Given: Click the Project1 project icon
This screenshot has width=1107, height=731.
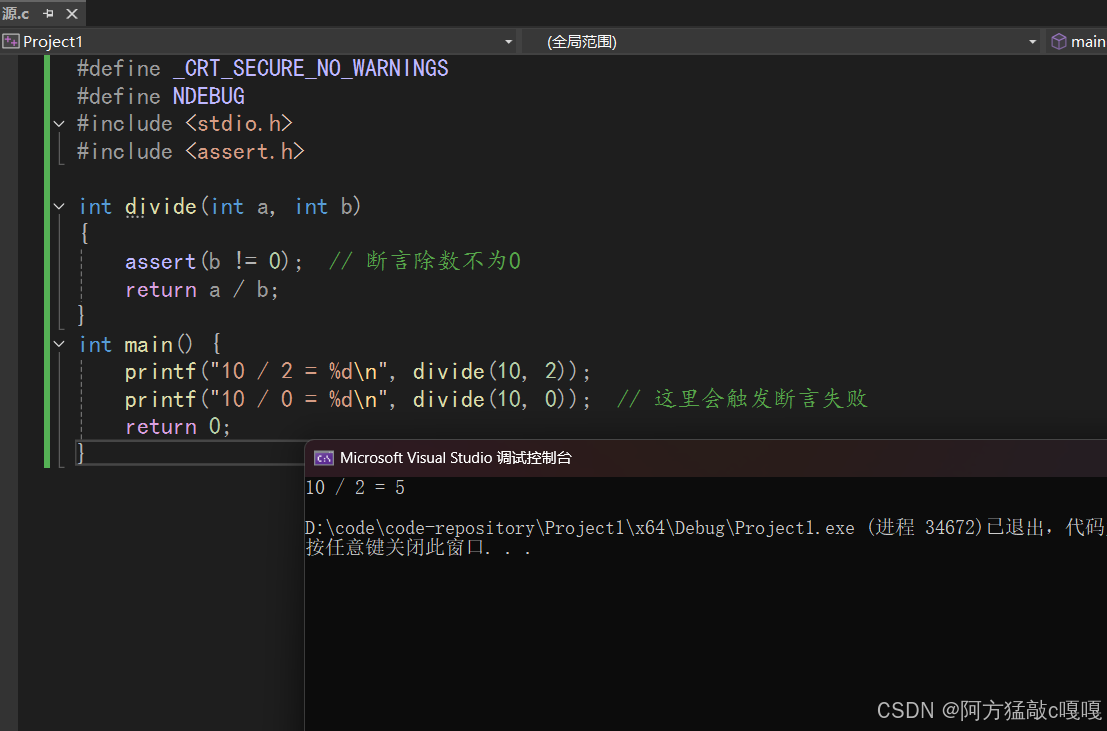Looking at the screenshot, I should pos(11,42).
